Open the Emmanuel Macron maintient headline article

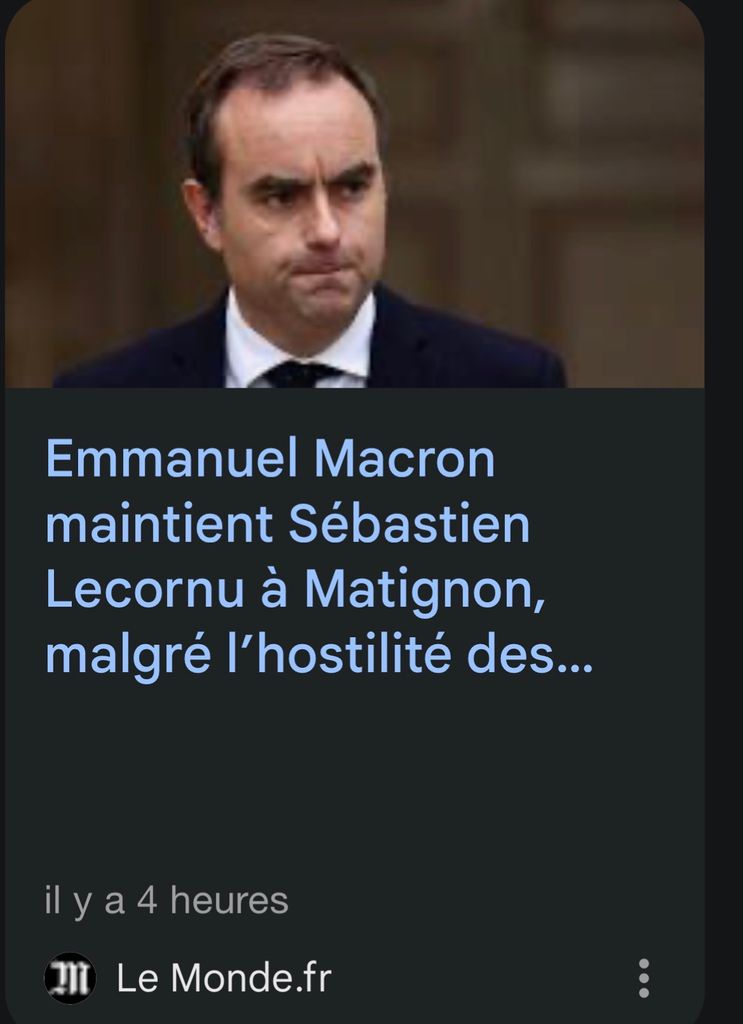coord(319,556)
